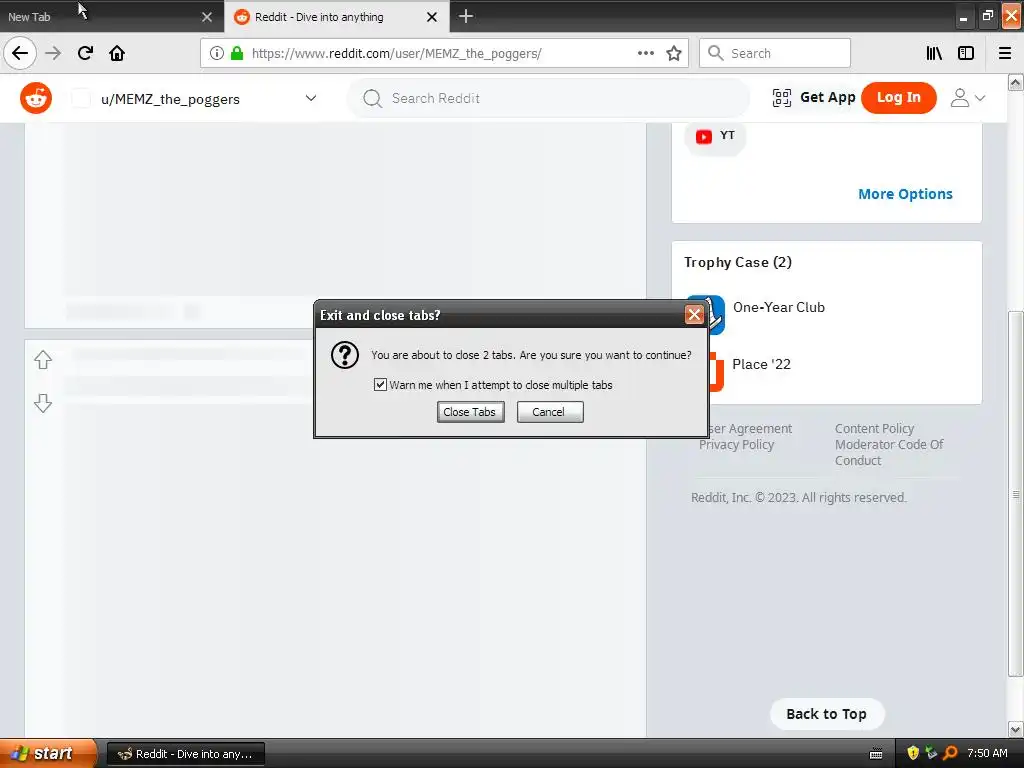
Task: Go to the Home page icon
Action: (117, 53)
